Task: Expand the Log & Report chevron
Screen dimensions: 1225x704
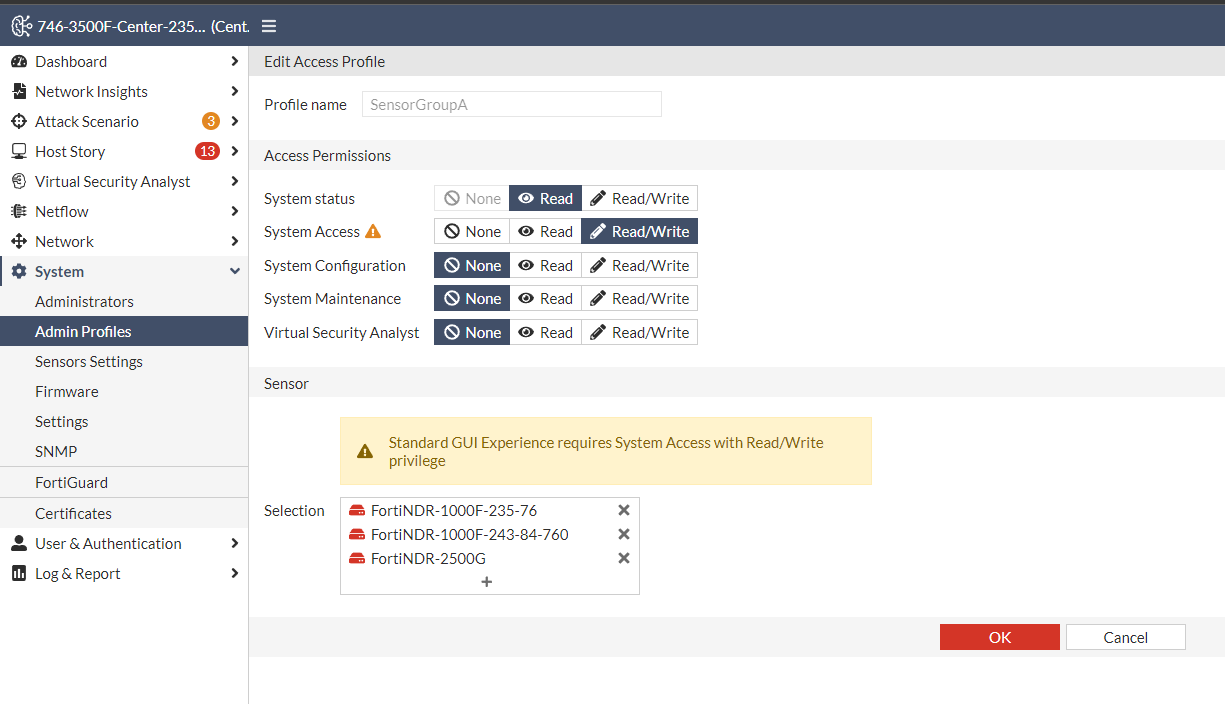Action: (235, 573)
